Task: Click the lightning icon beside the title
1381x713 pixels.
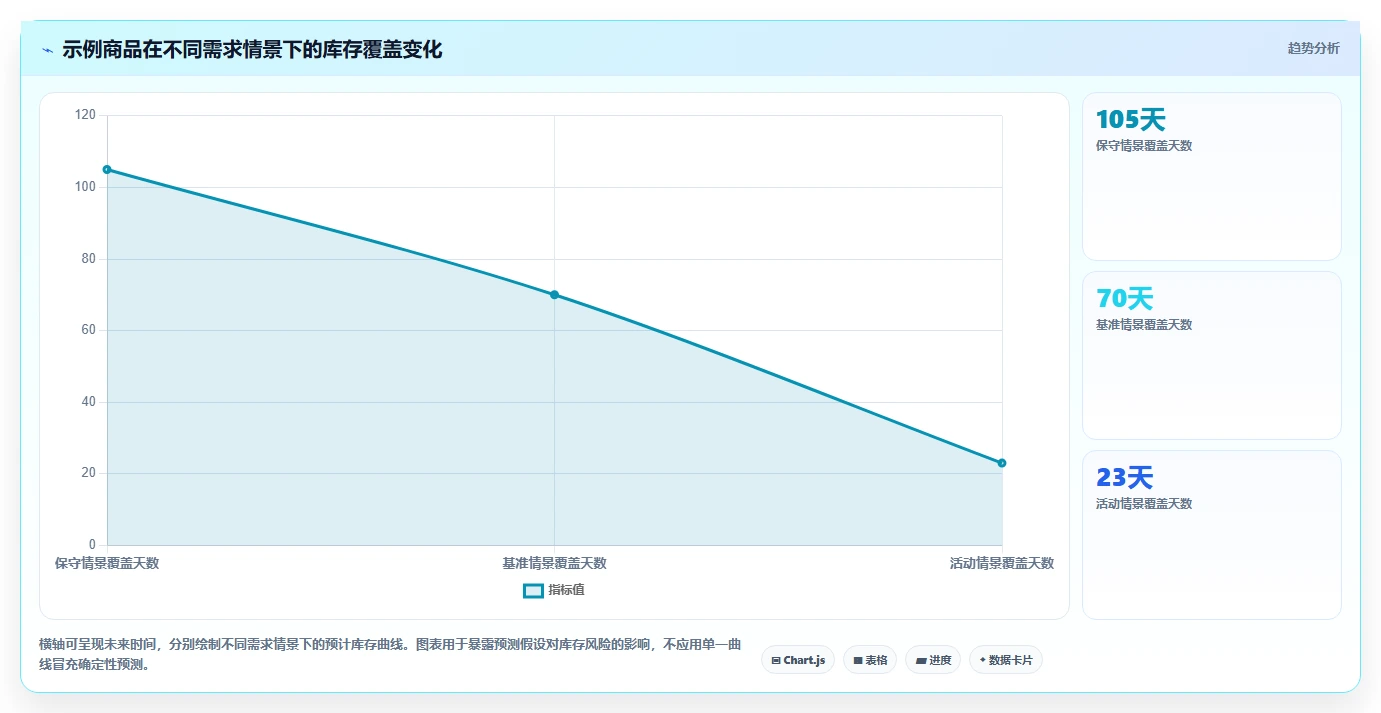Action: click(x=47, y=50)
